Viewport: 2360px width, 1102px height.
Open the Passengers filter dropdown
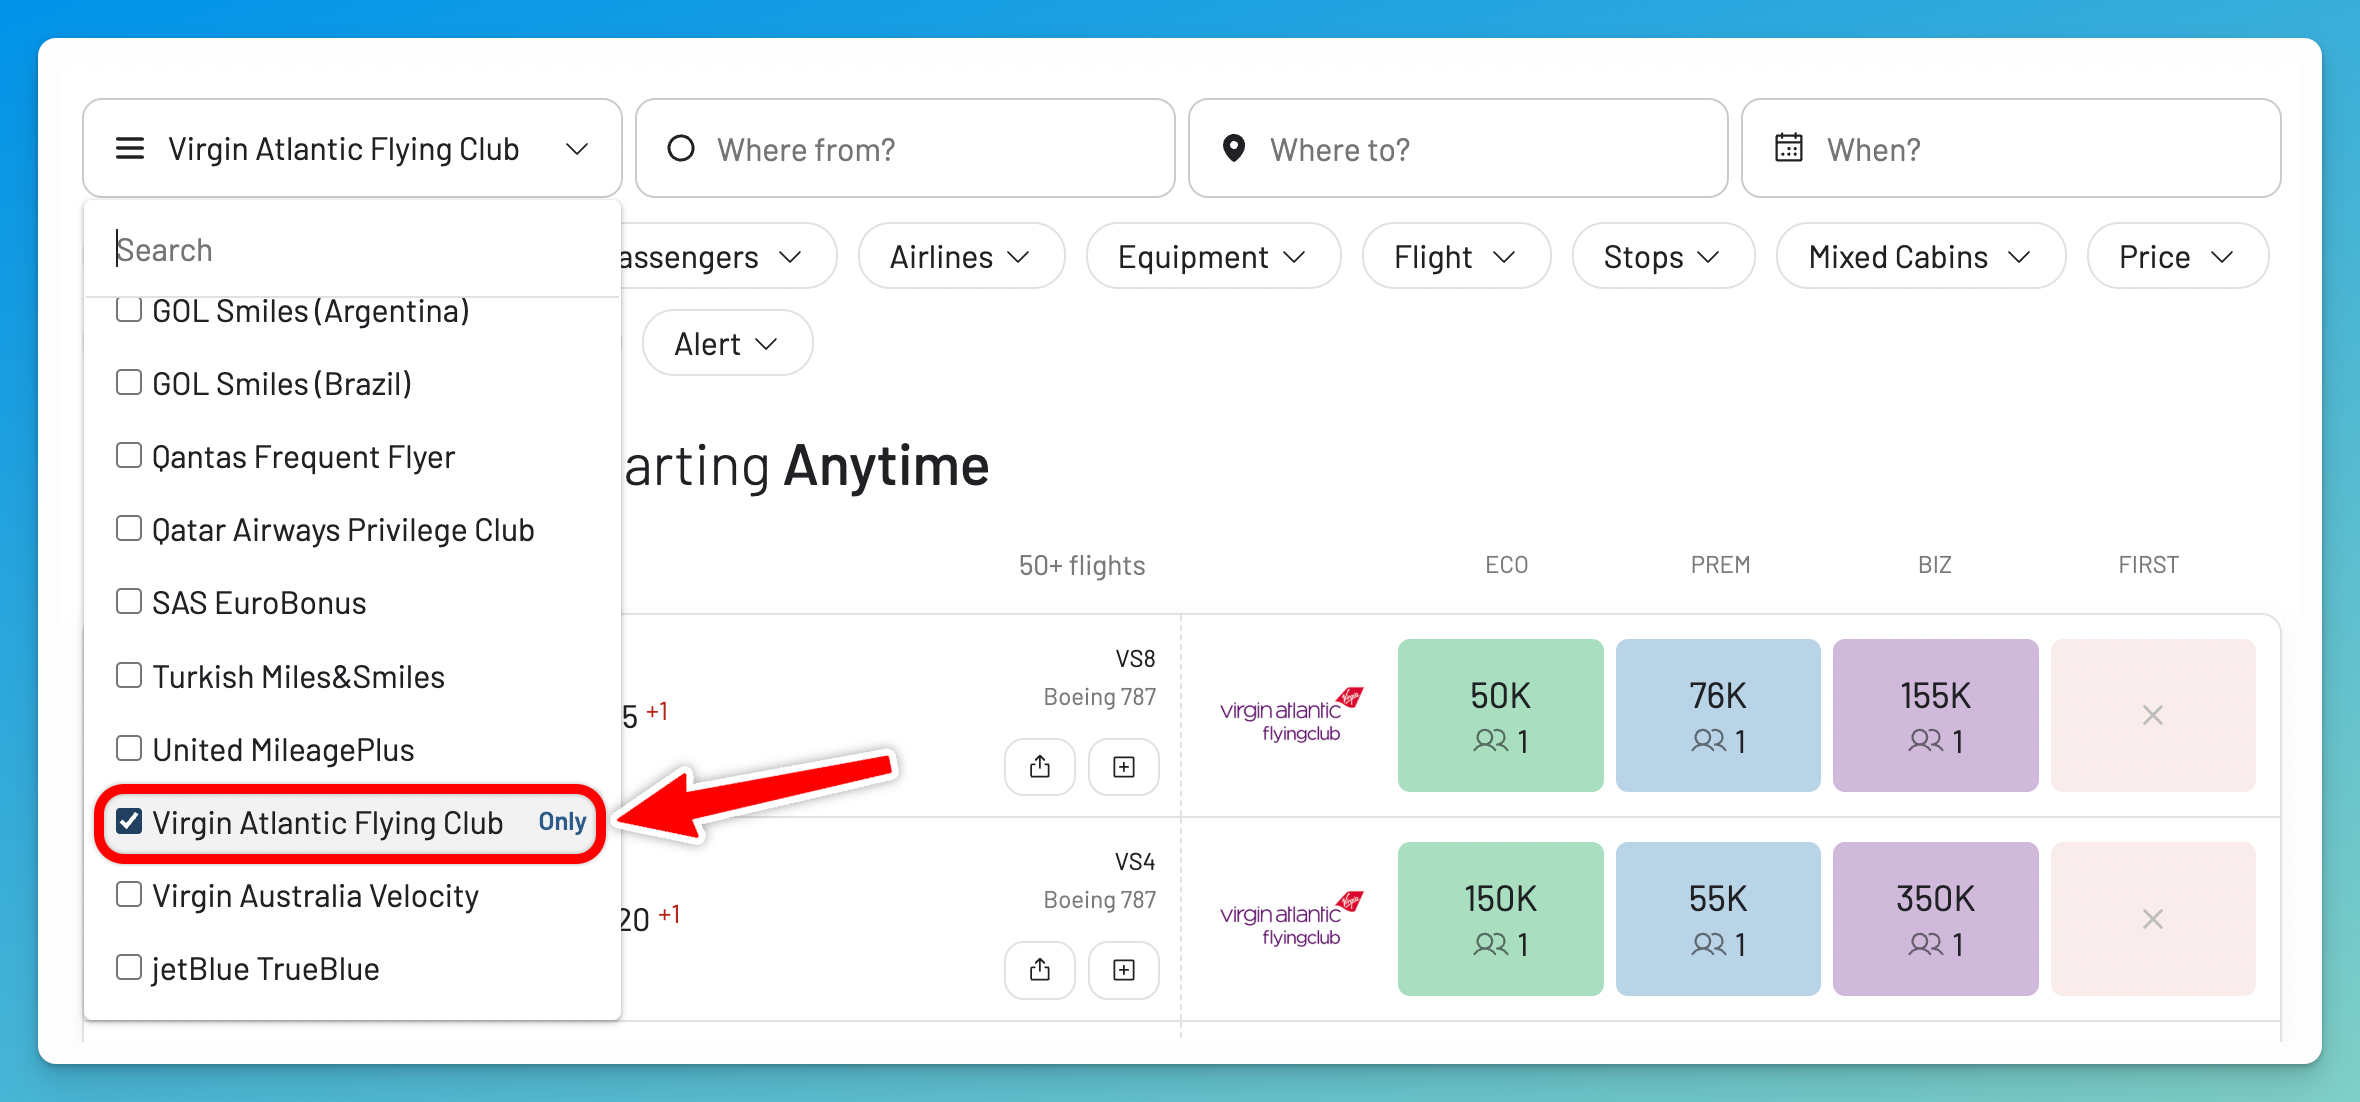coord(728,257)
